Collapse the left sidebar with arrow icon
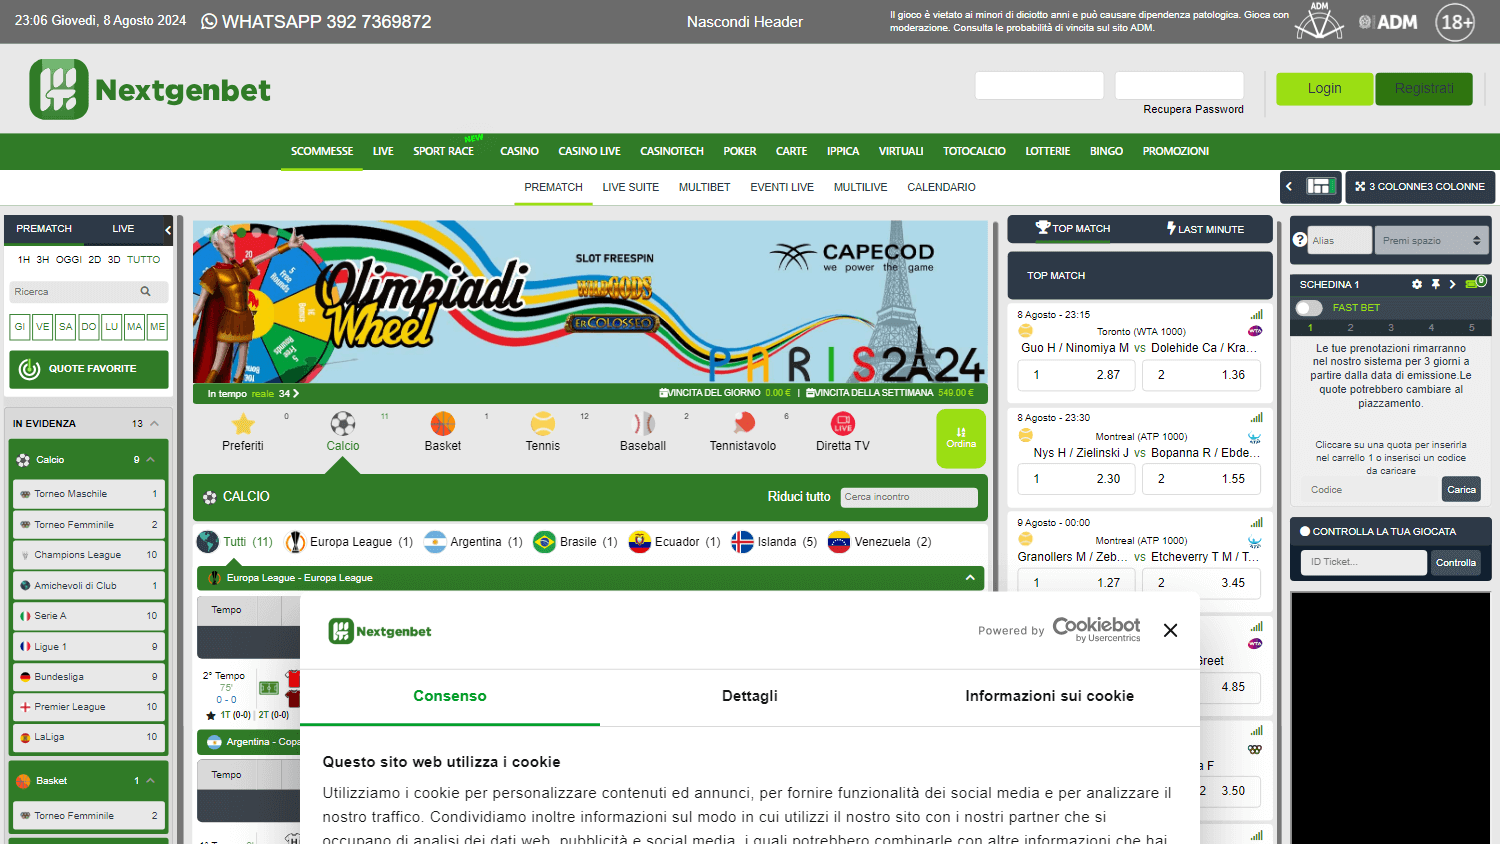This screenshot has height=844, width=1500. [168, 230]
